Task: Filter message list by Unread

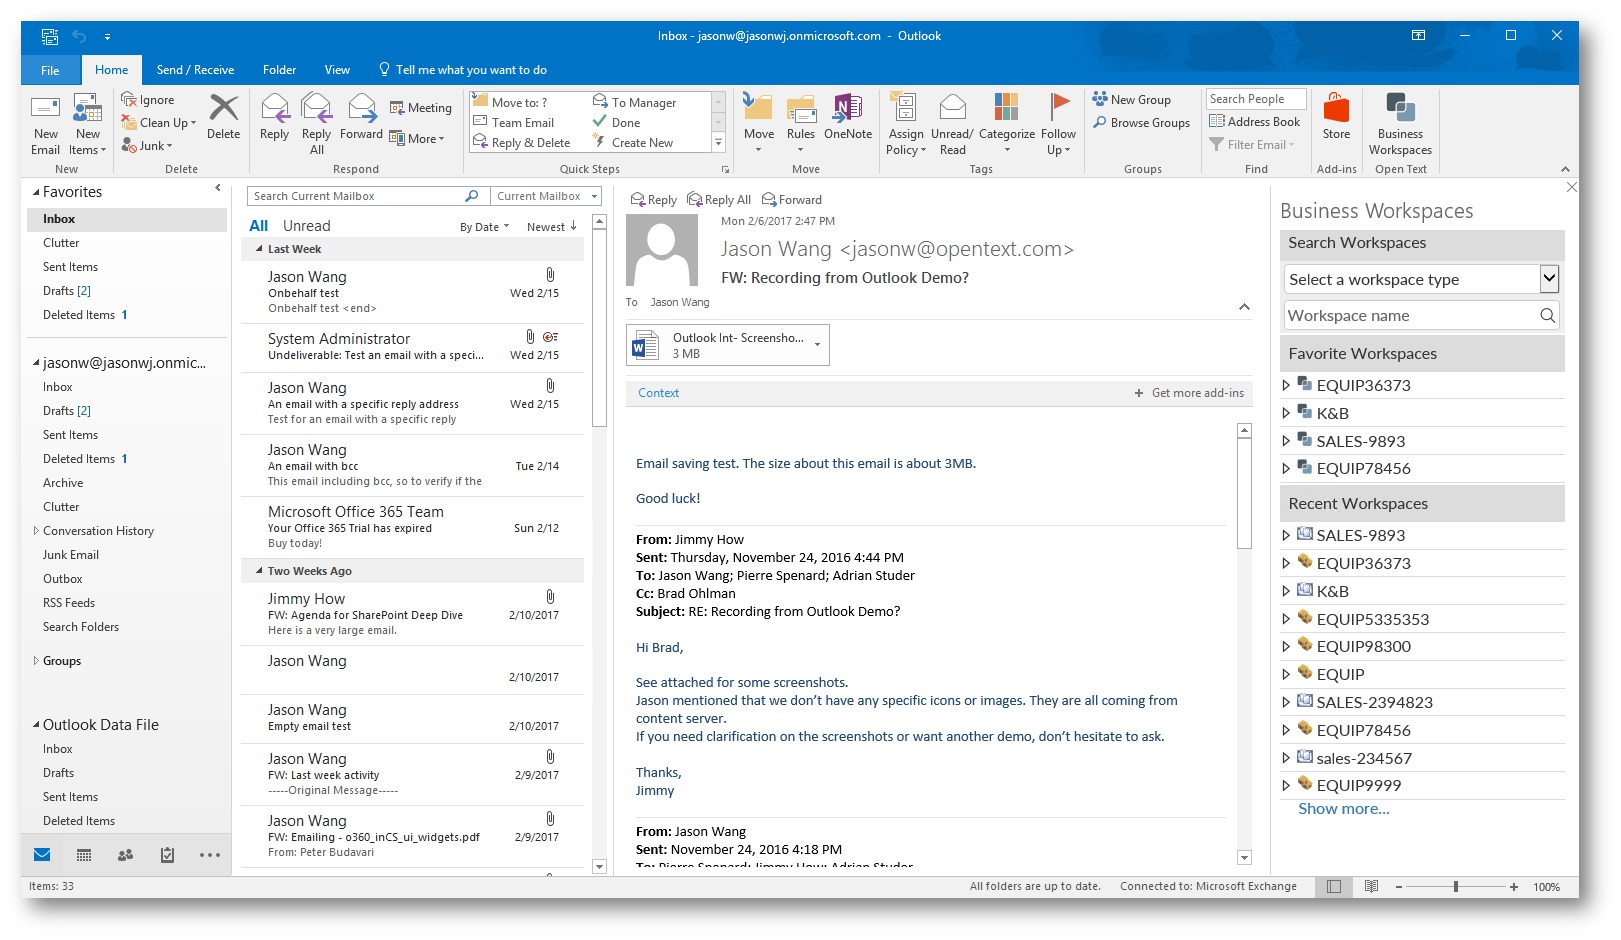Action: point(306,226)
